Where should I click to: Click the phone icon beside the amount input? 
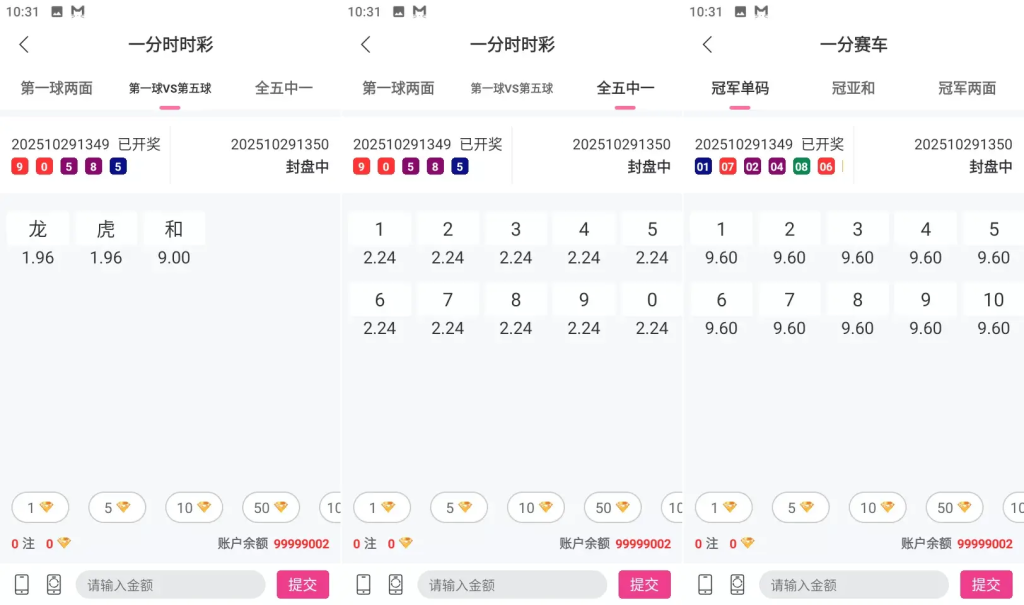click(x=20, y=583)
